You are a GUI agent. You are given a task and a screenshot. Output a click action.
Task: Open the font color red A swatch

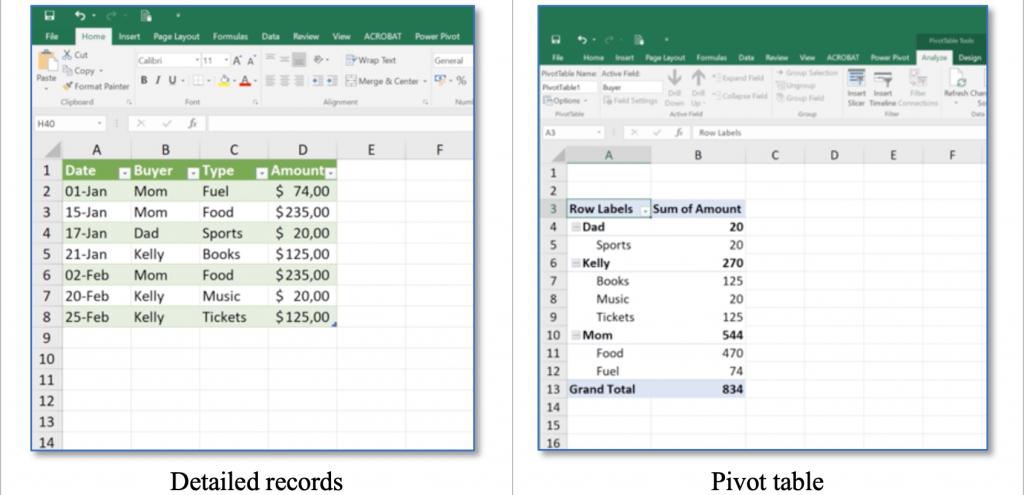(245, 81)
